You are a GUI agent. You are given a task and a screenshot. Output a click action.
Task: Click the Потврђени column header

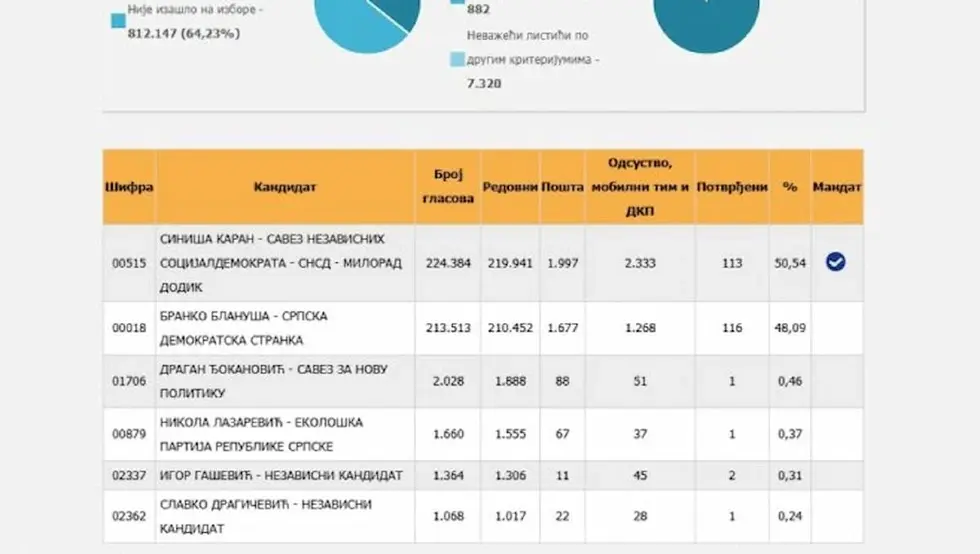tap(732, 187)
